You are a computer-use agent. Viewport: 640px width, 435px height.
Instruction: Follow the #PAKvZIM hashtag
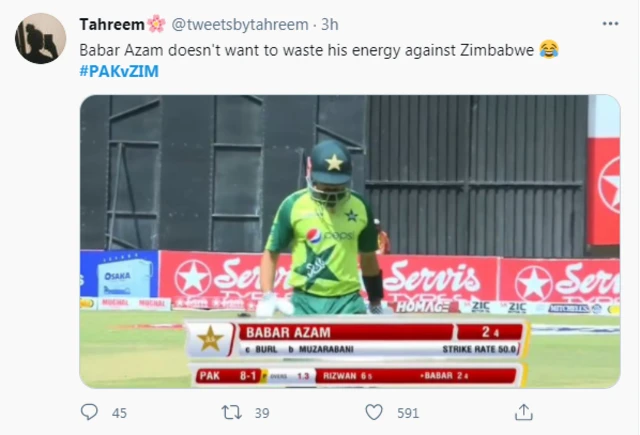[119, 71]
